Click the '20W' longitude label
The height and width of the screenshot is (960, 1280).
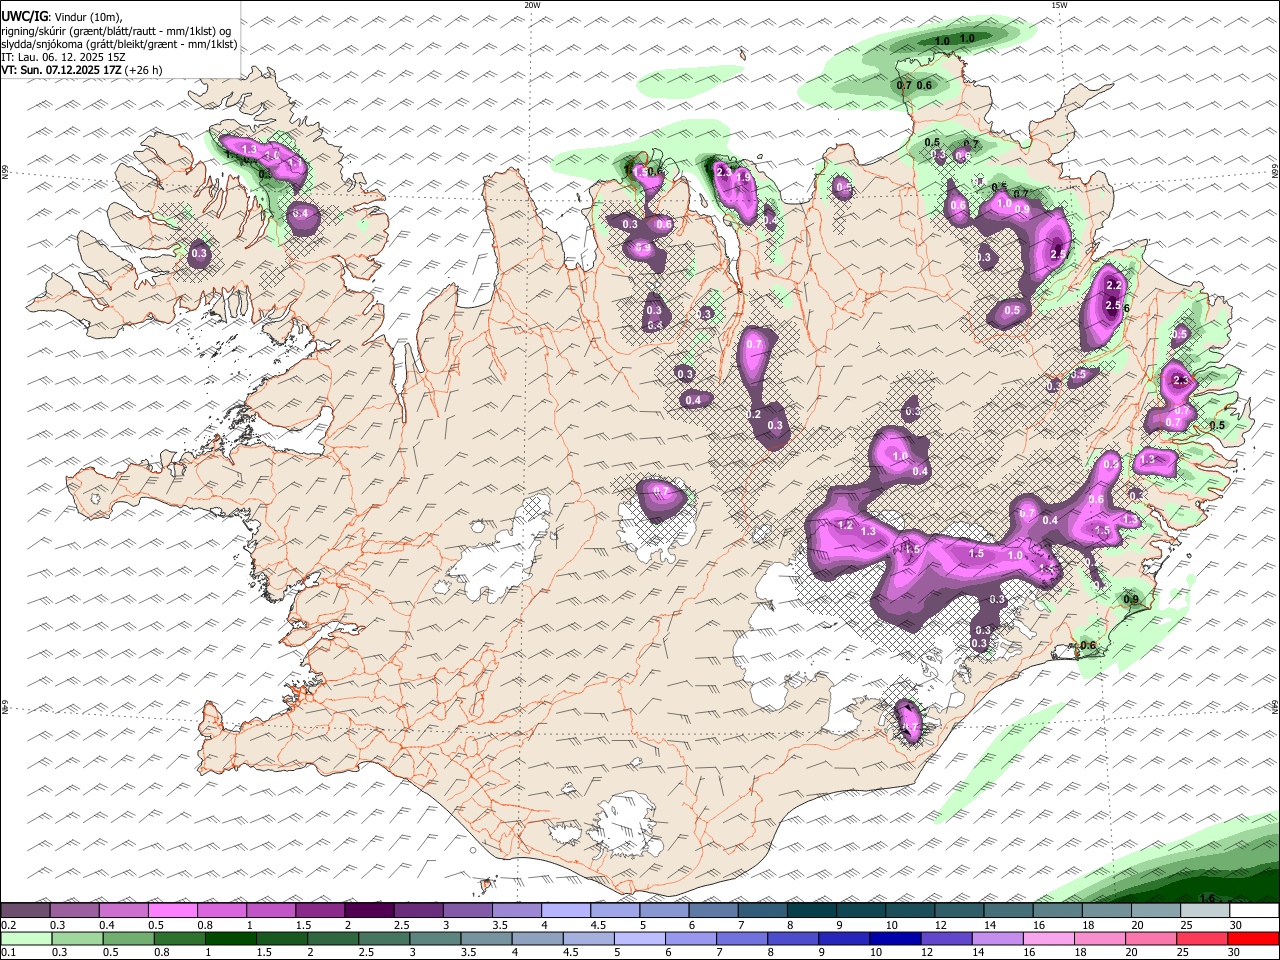[532, 5]
